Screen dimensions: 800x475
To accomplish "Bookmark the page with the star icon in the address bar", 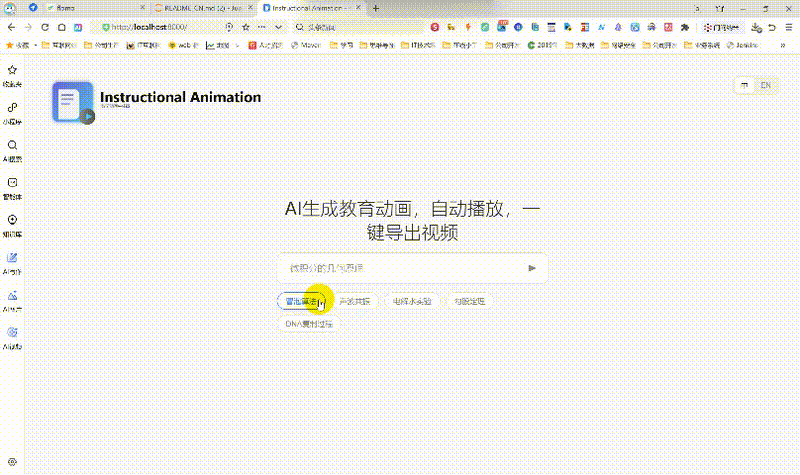I will tap(245, 27).
